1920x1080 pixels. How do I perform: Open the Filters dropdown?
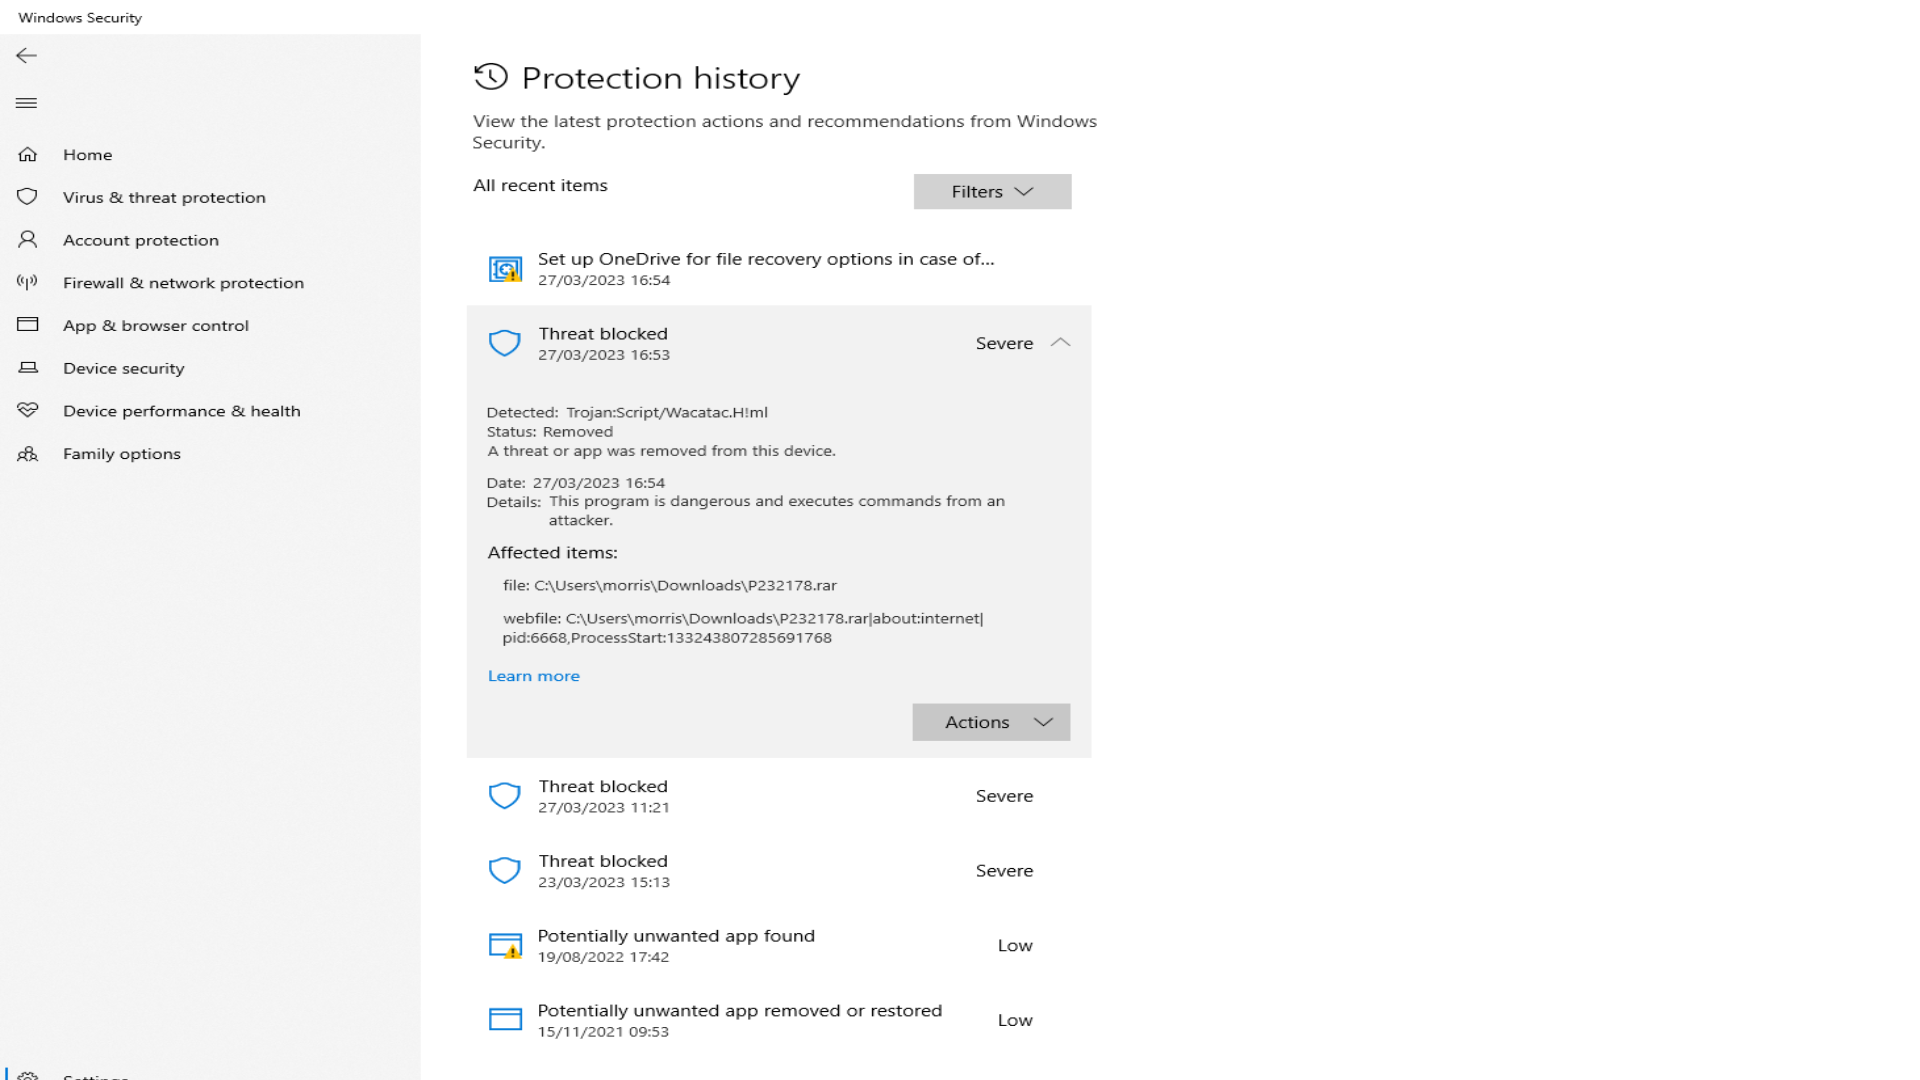pos(992,192)
